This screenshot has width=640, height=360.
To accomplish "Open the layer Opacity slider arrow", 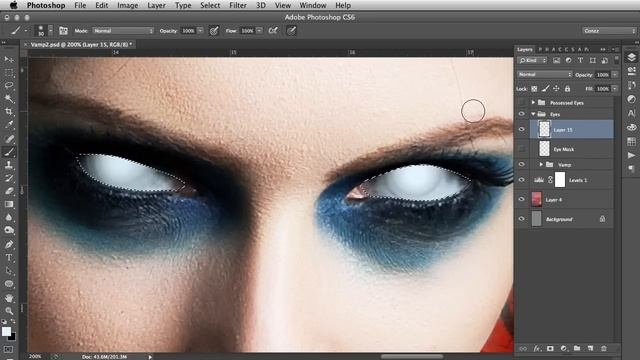I will click(615, 75).
